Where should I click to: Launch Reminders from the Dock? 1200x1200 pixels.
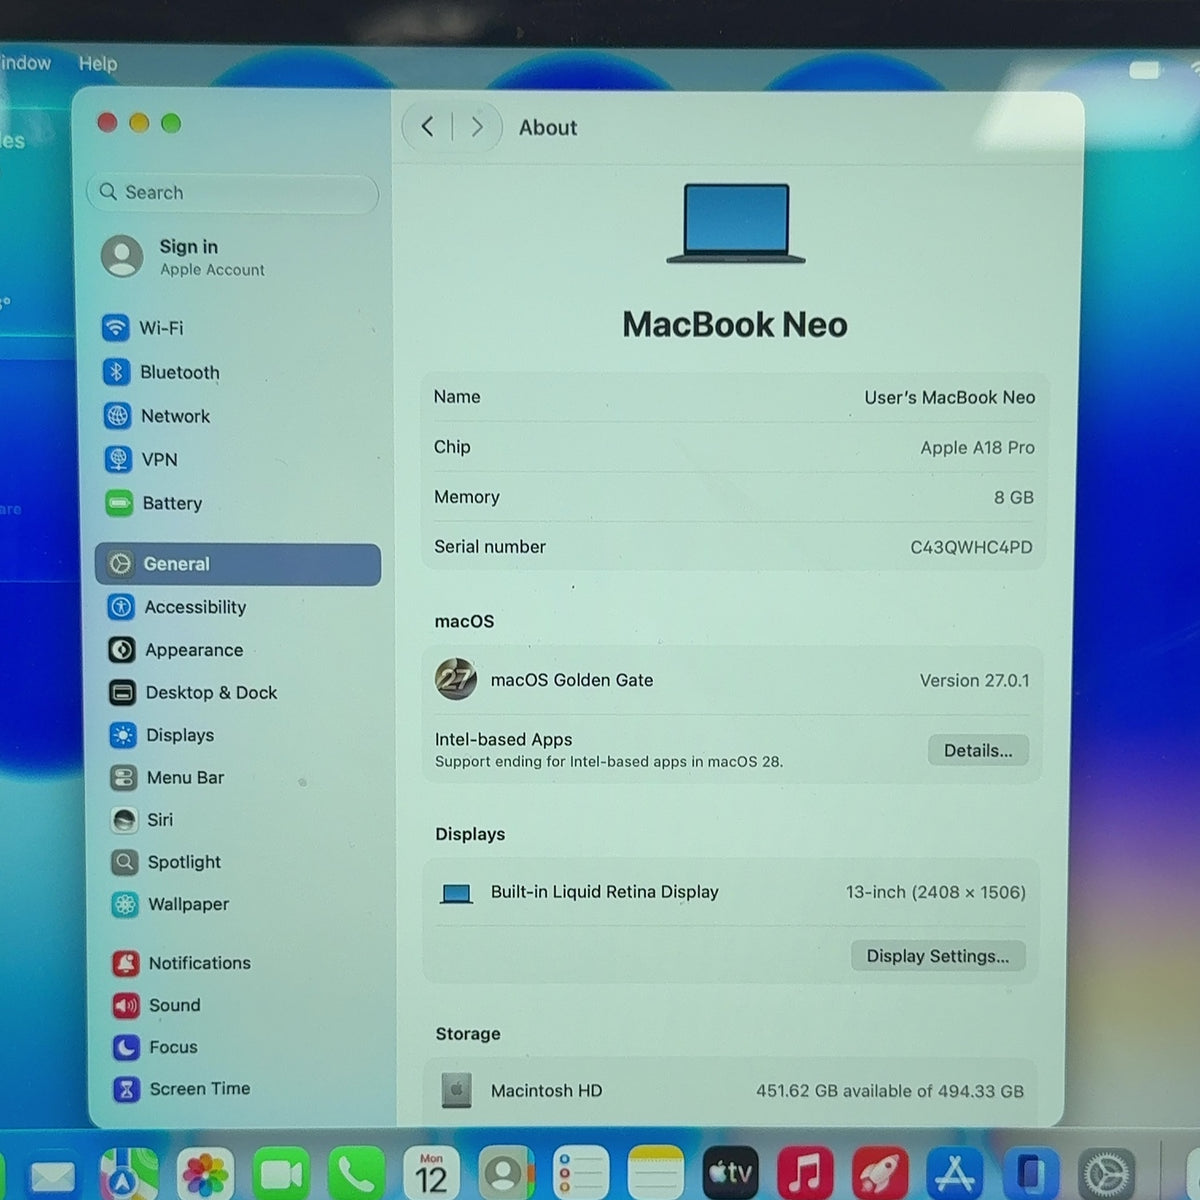(580, 1174)
